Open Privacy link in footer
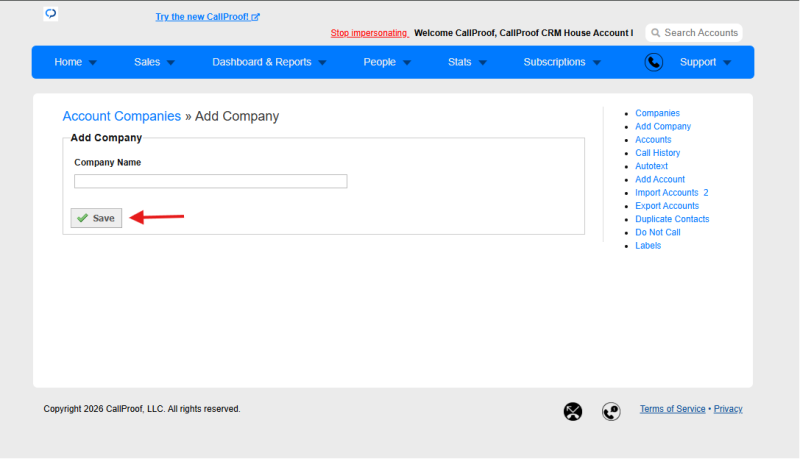This screenshot has height=459, width=800. (x=728, y=409)
